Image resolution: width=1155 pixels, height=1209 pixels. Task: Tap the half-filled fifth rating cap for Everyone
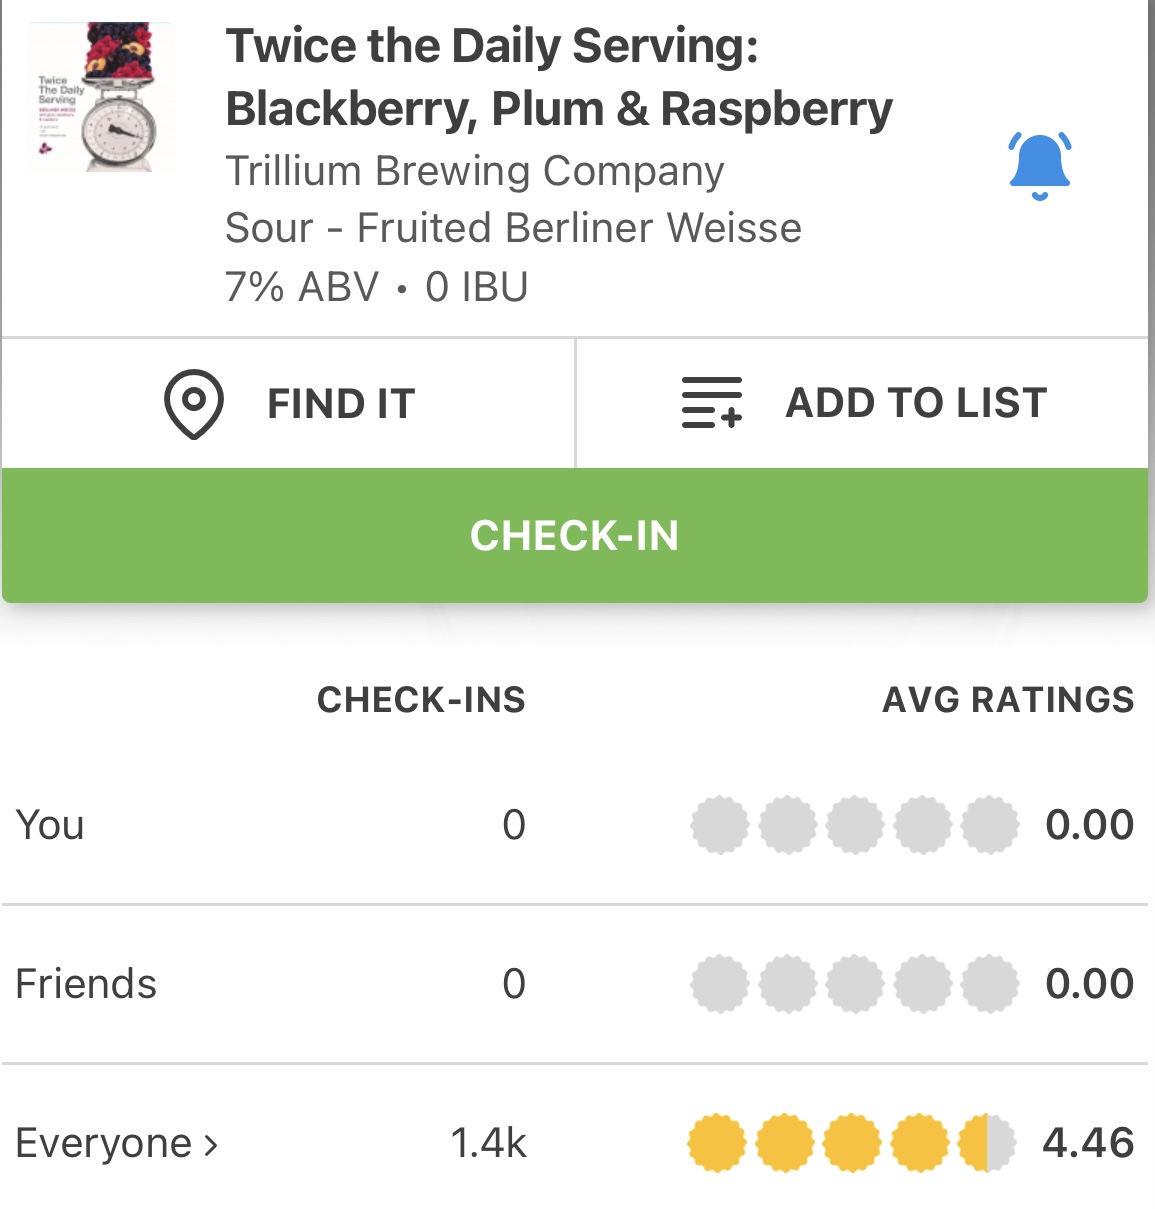pyautogui.click(x=987, y=1143)
